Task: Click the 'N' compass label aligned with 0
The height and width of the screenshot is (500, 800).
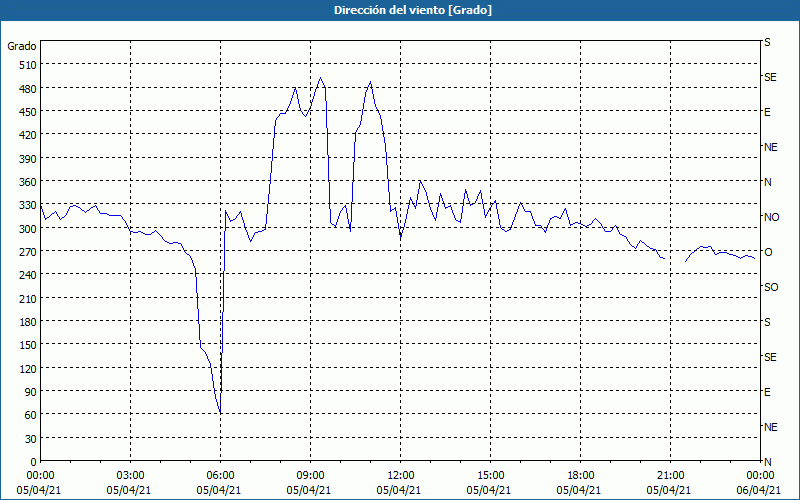Action: [x=768, y=462]
